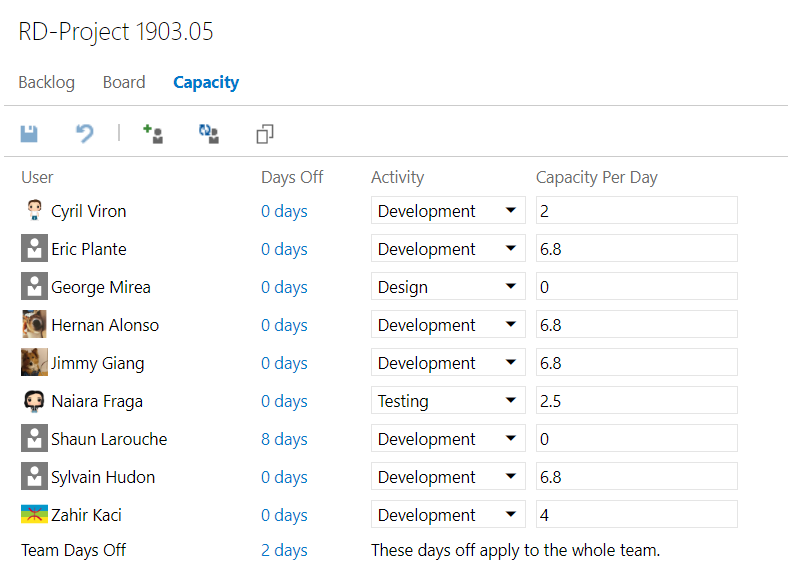Click Jimmy Giang's Capacity Per Day field

(636, 363)
